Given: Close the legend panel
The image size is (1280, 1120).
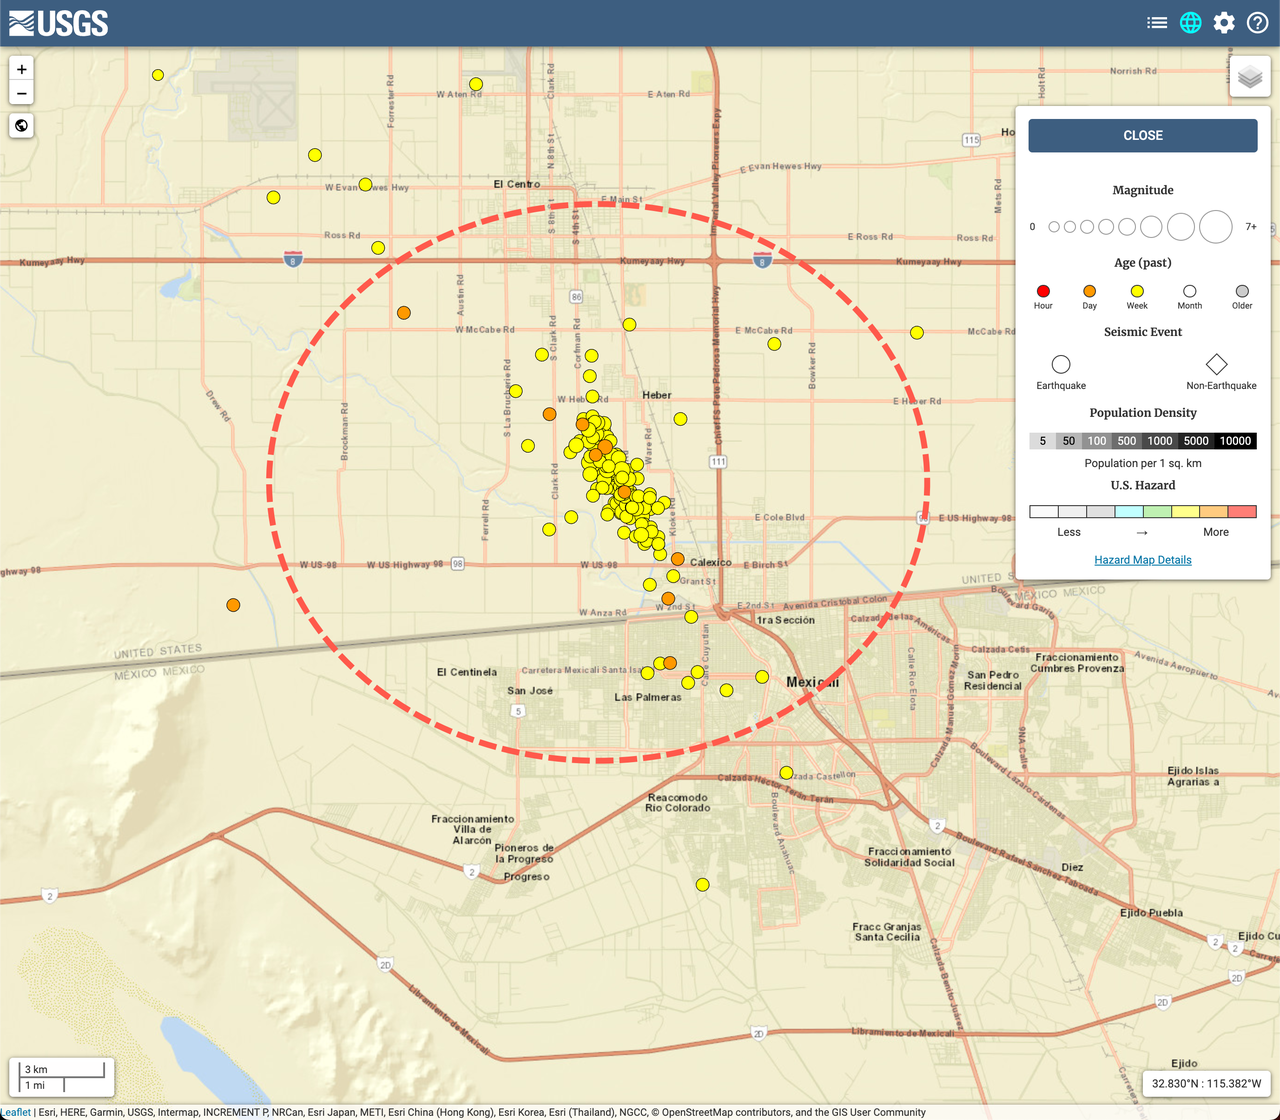Looking at the screenshot, I should pos(1142,136).
